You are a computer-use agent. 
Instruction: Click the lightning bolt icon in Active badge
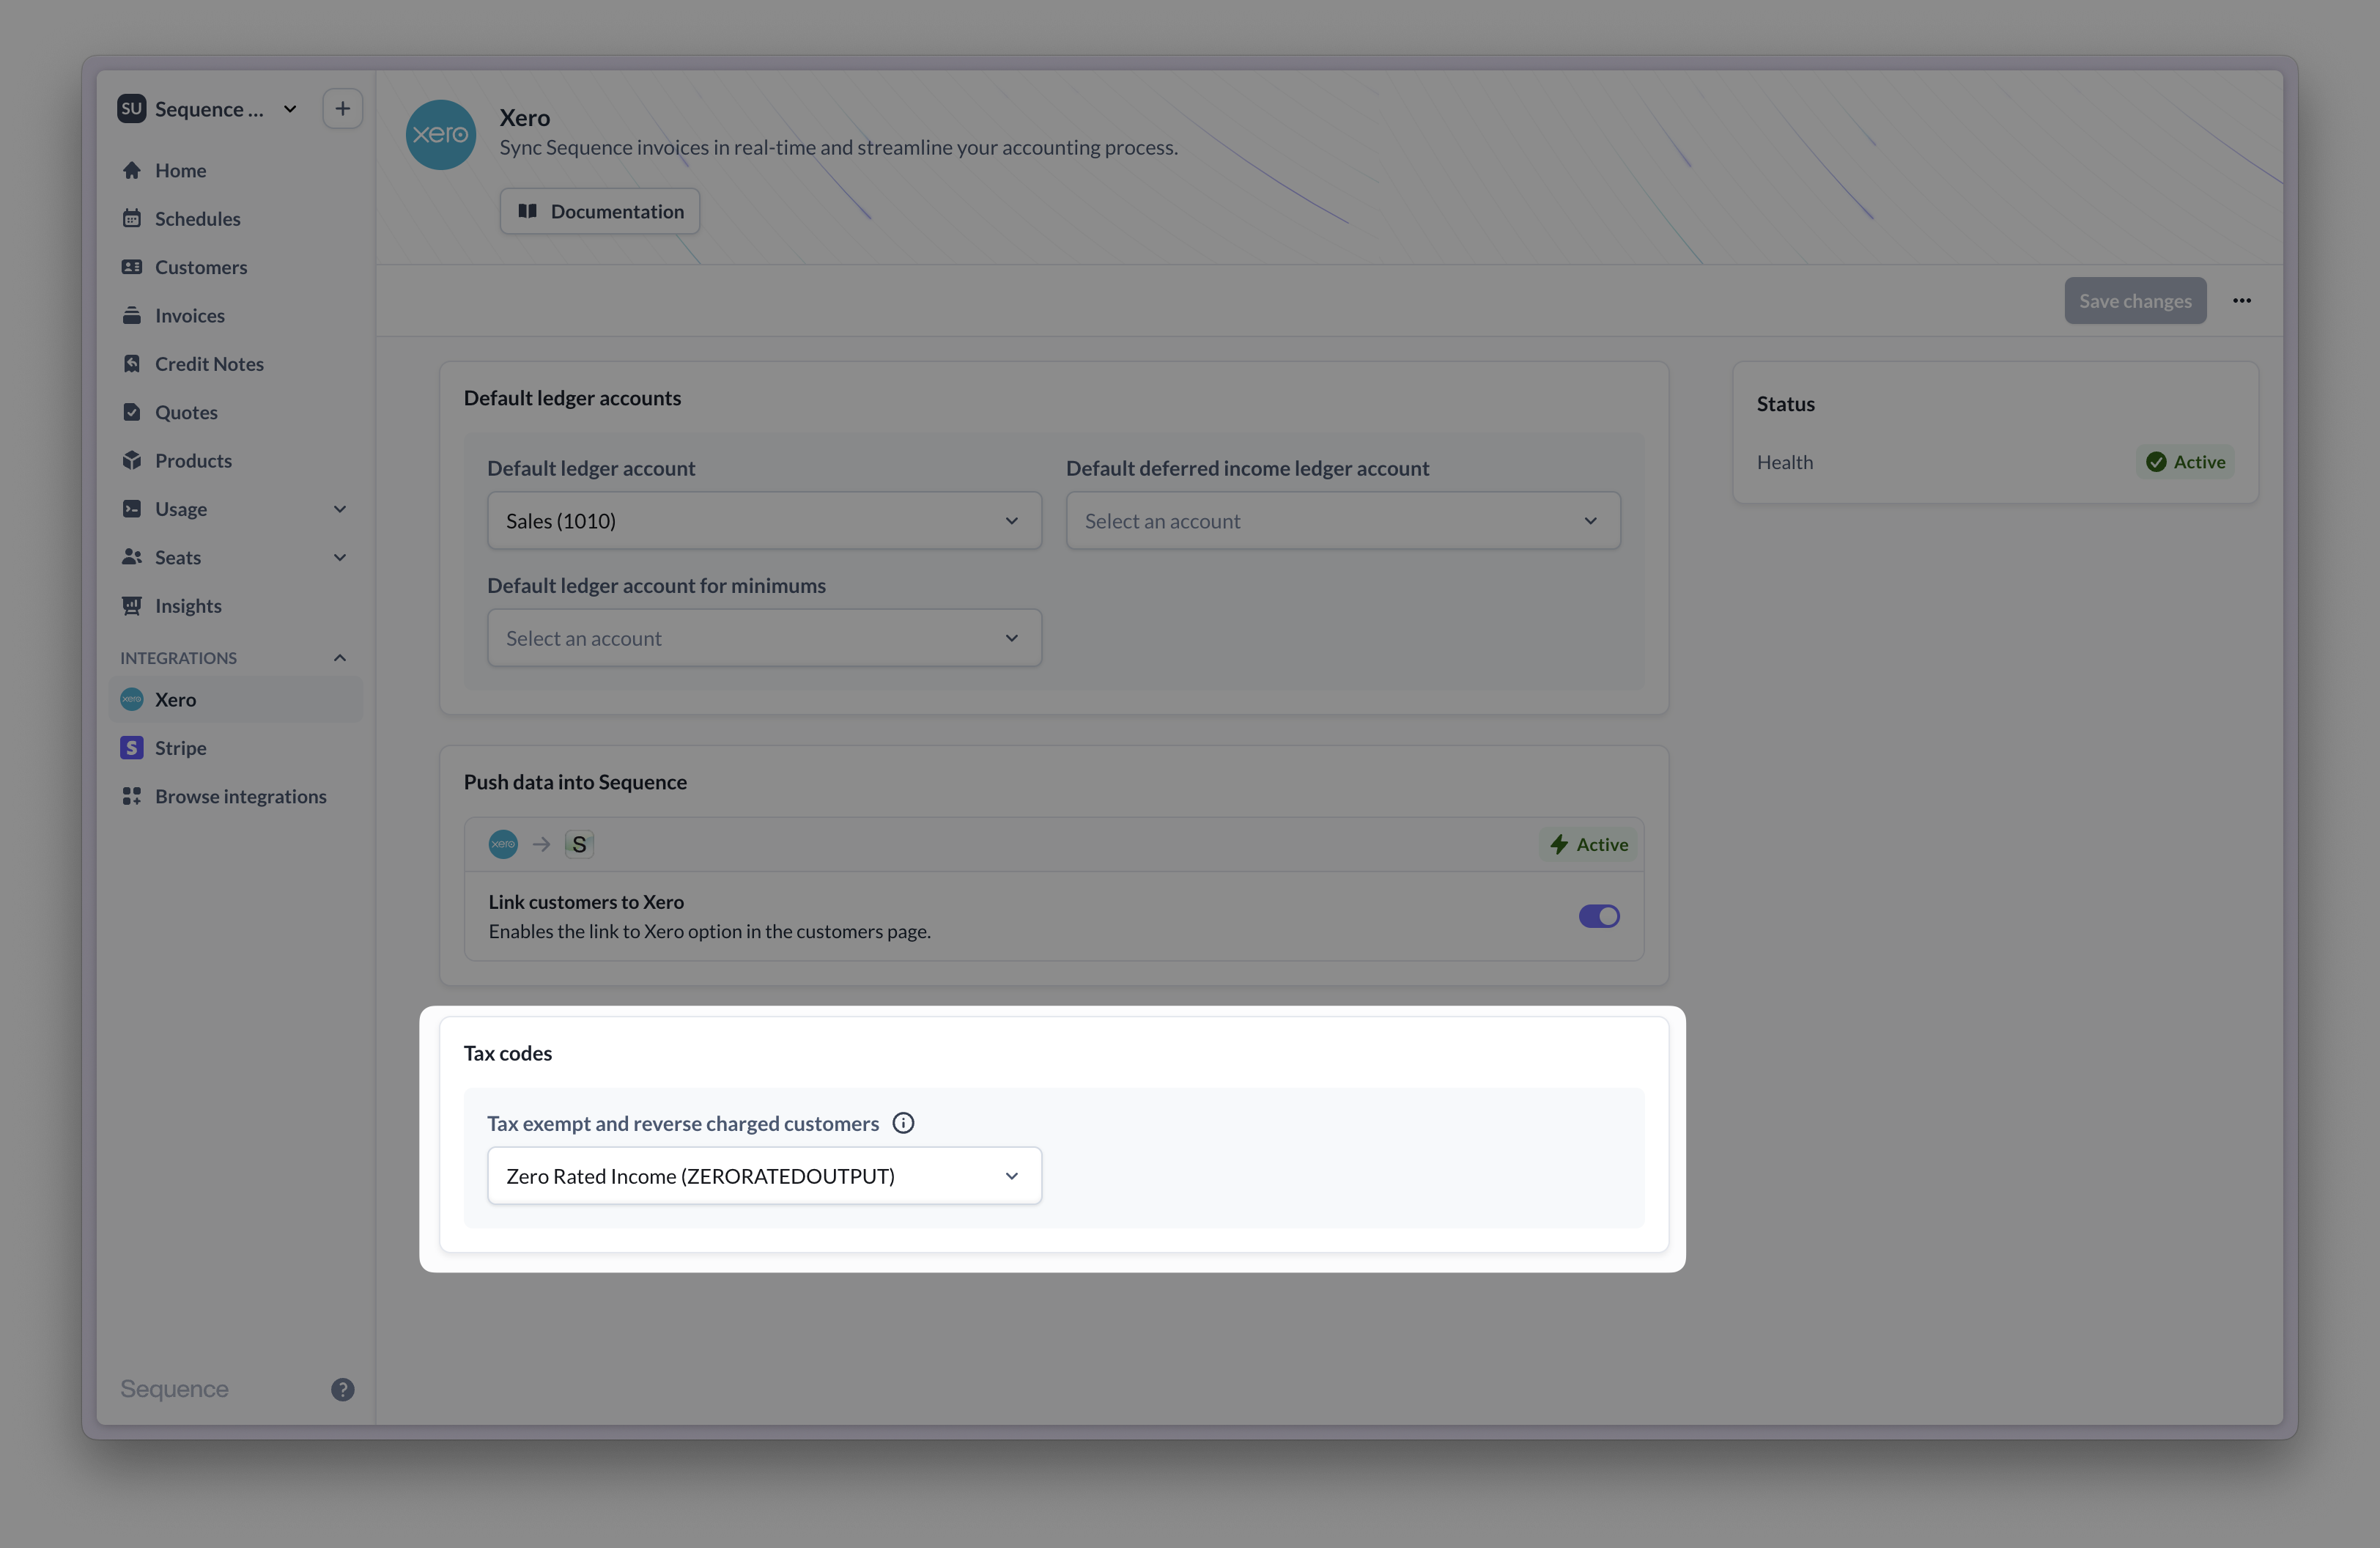1559,844
